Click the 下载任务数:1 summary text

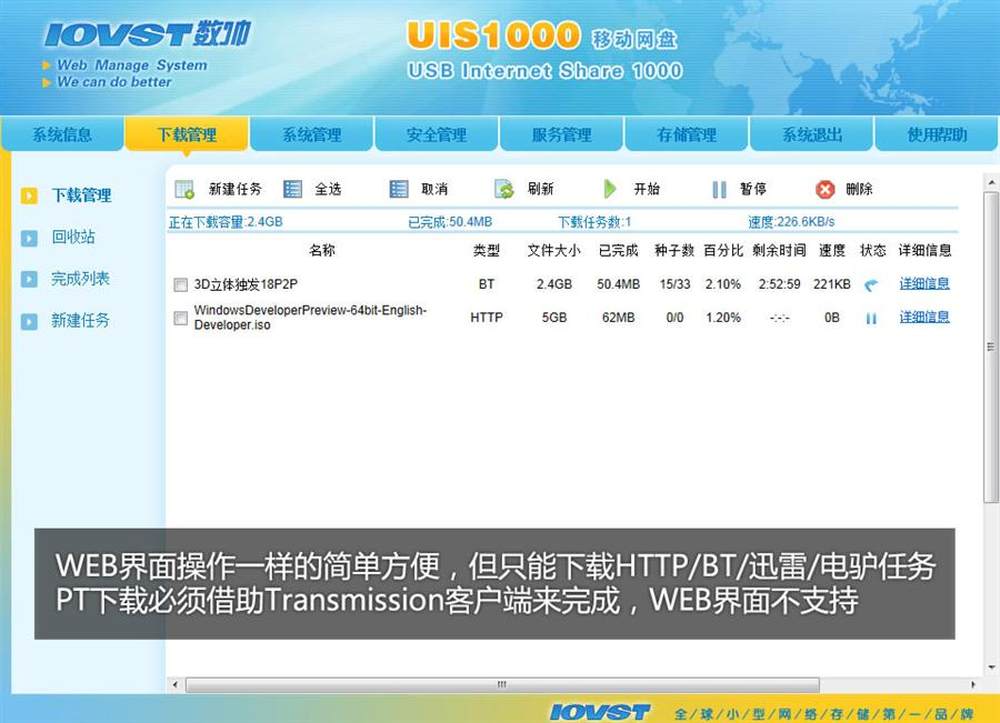594,222
